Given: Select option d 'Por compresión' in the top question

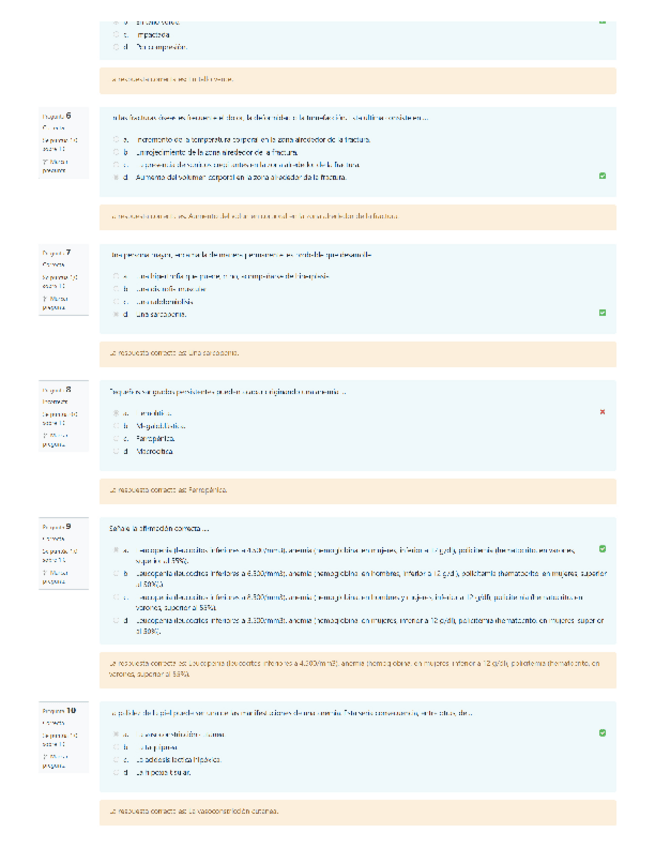Looking at the screenshot, I should 116,47.
